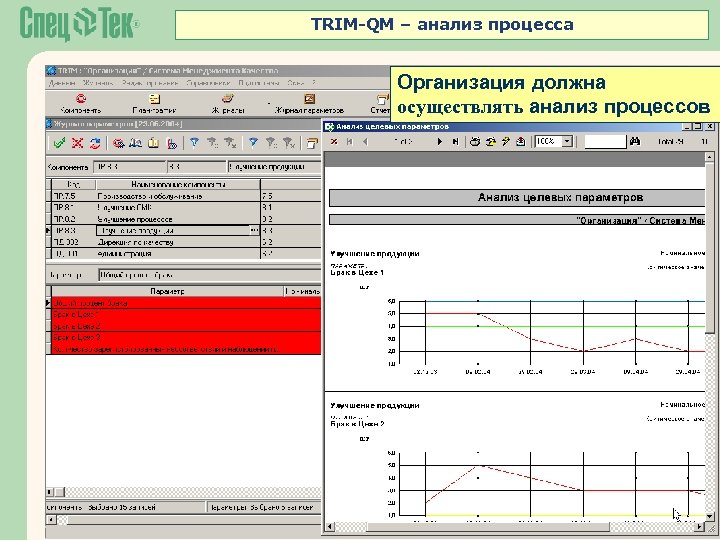The height and width of the screenshot is (540, 720).
Task: Open the ? help menu
Action: coord(314,83)
